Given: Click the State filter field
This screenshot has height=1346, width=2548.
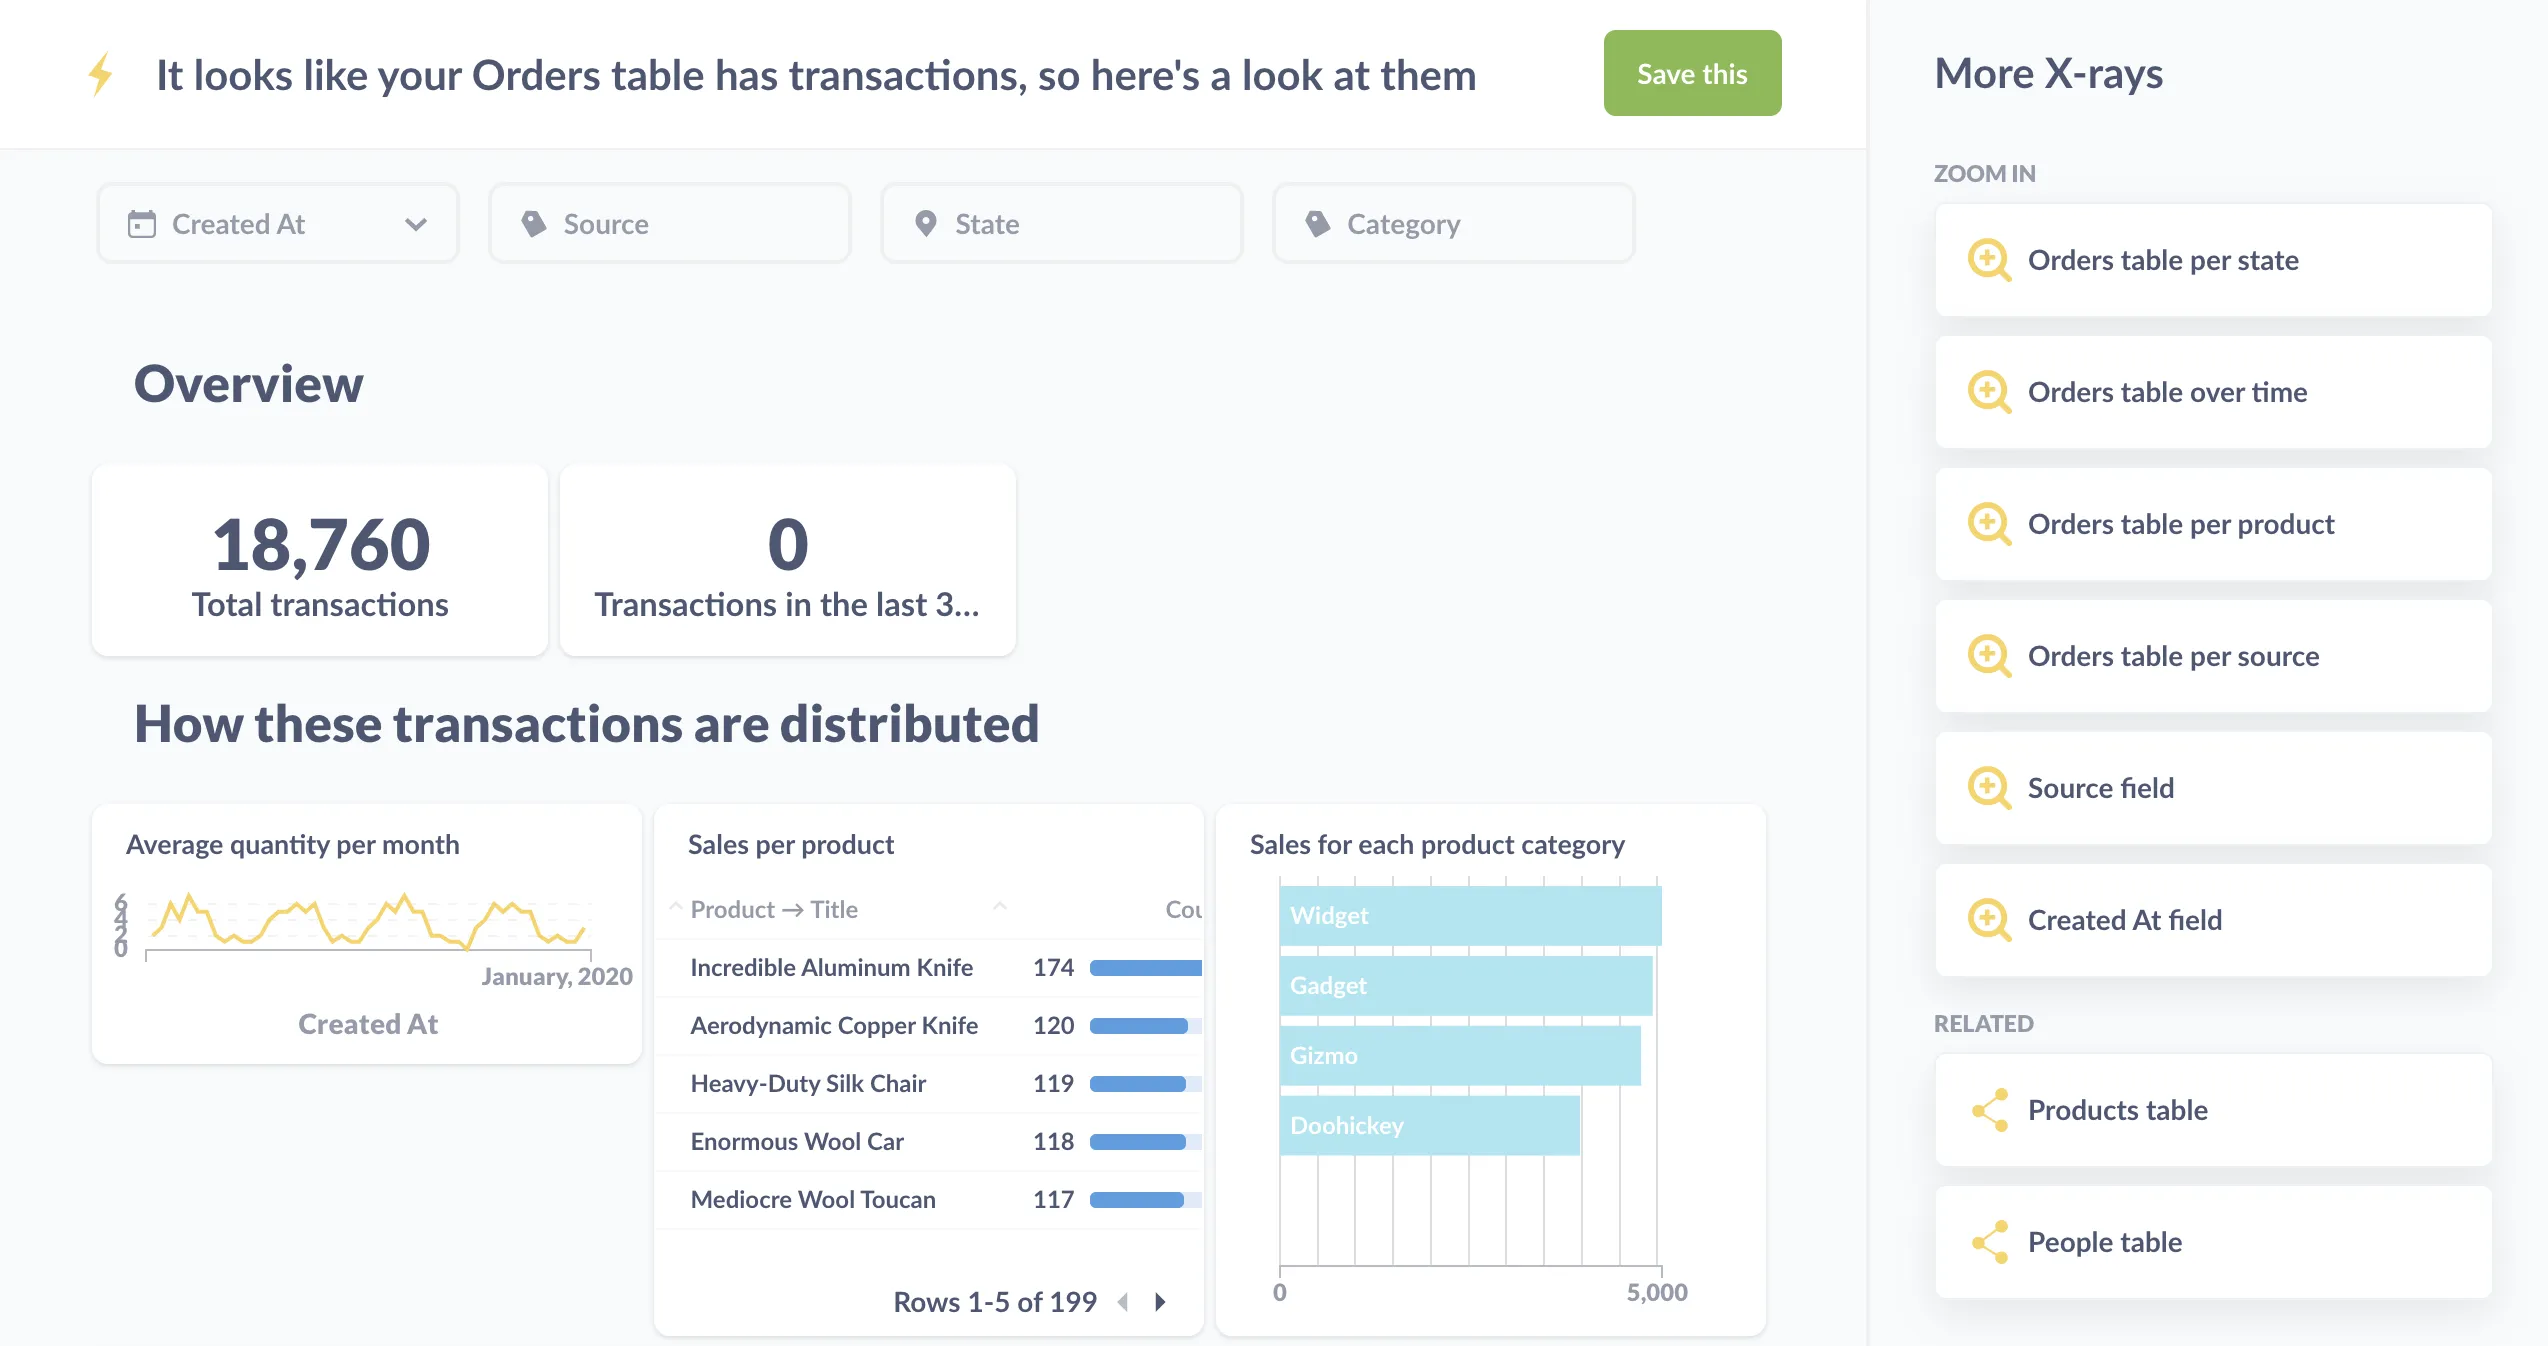Looking at the screenshot, I should pyautogui.click(x=1061, y=224).
